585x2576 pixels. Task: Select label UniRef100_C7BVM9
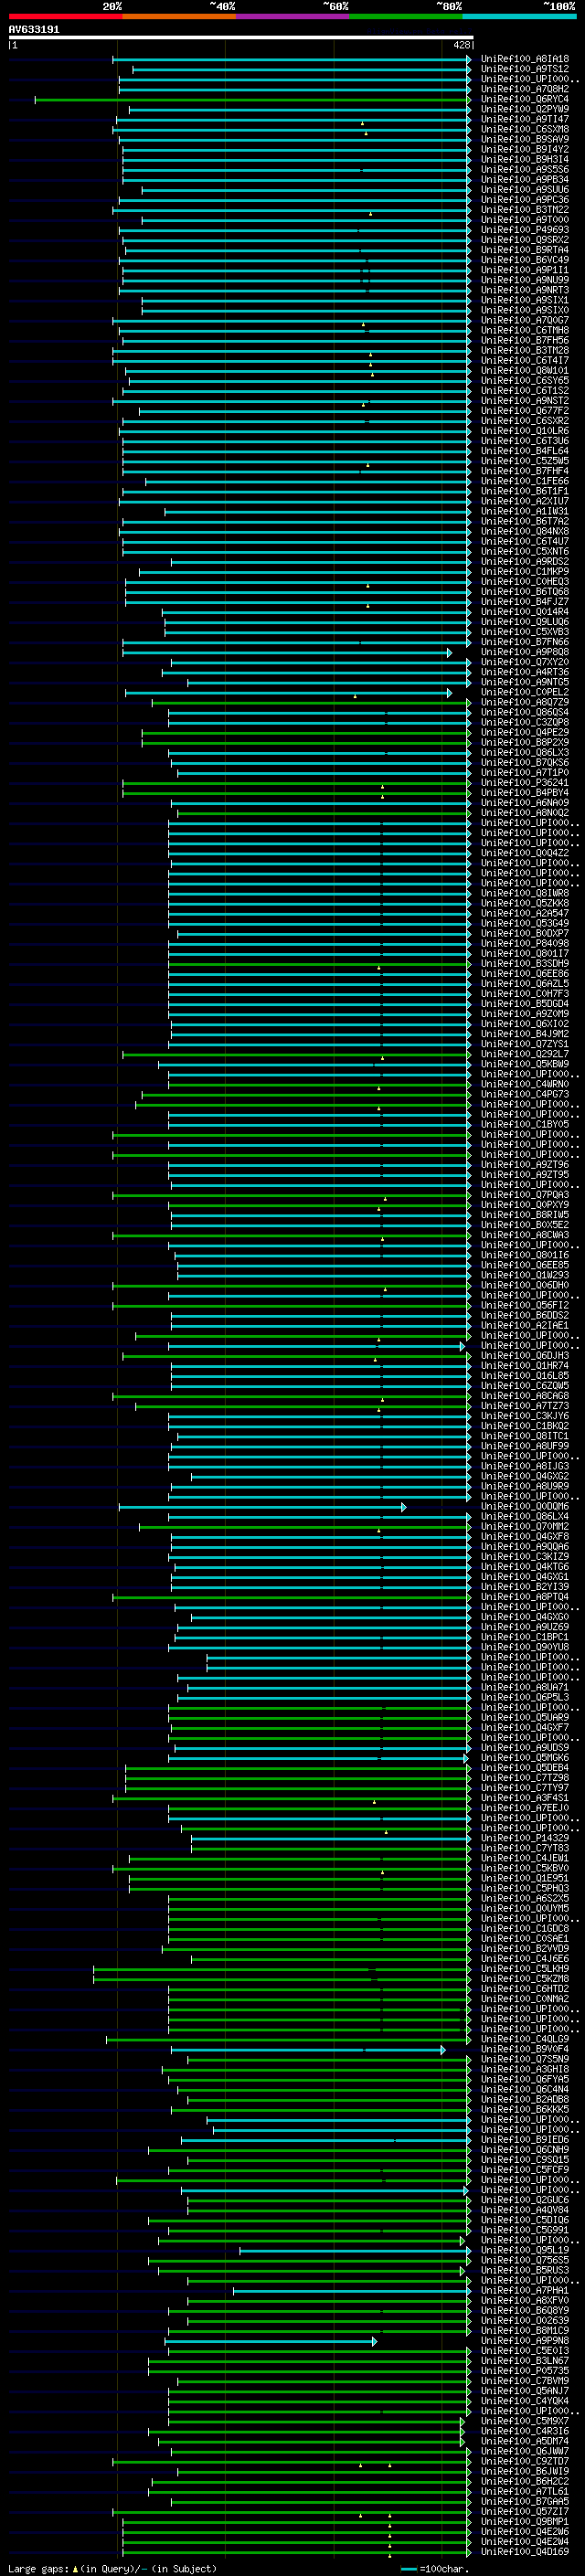pos(525,2380)
